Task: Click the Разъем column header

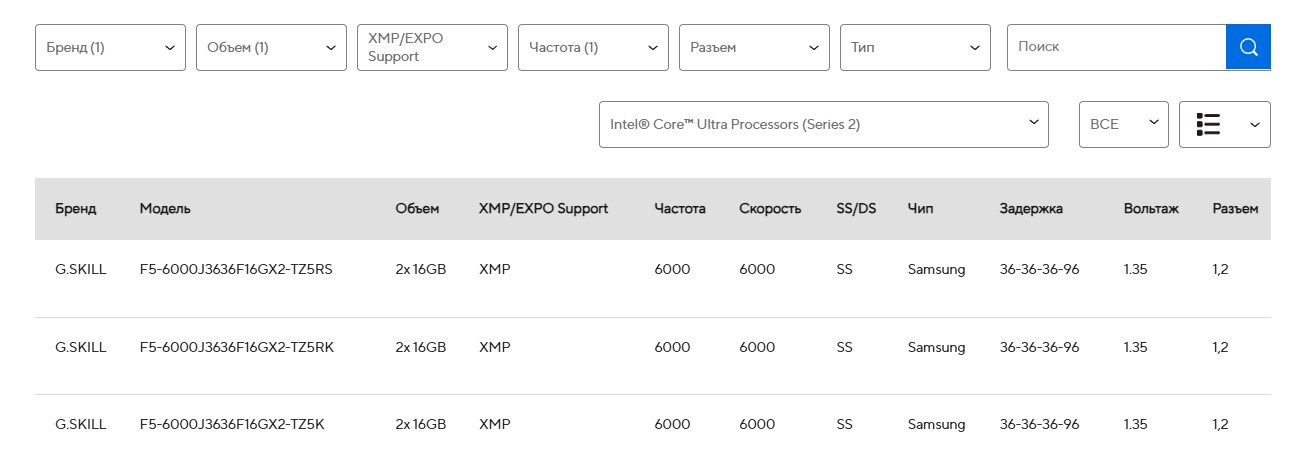Action: (1235, 209)
